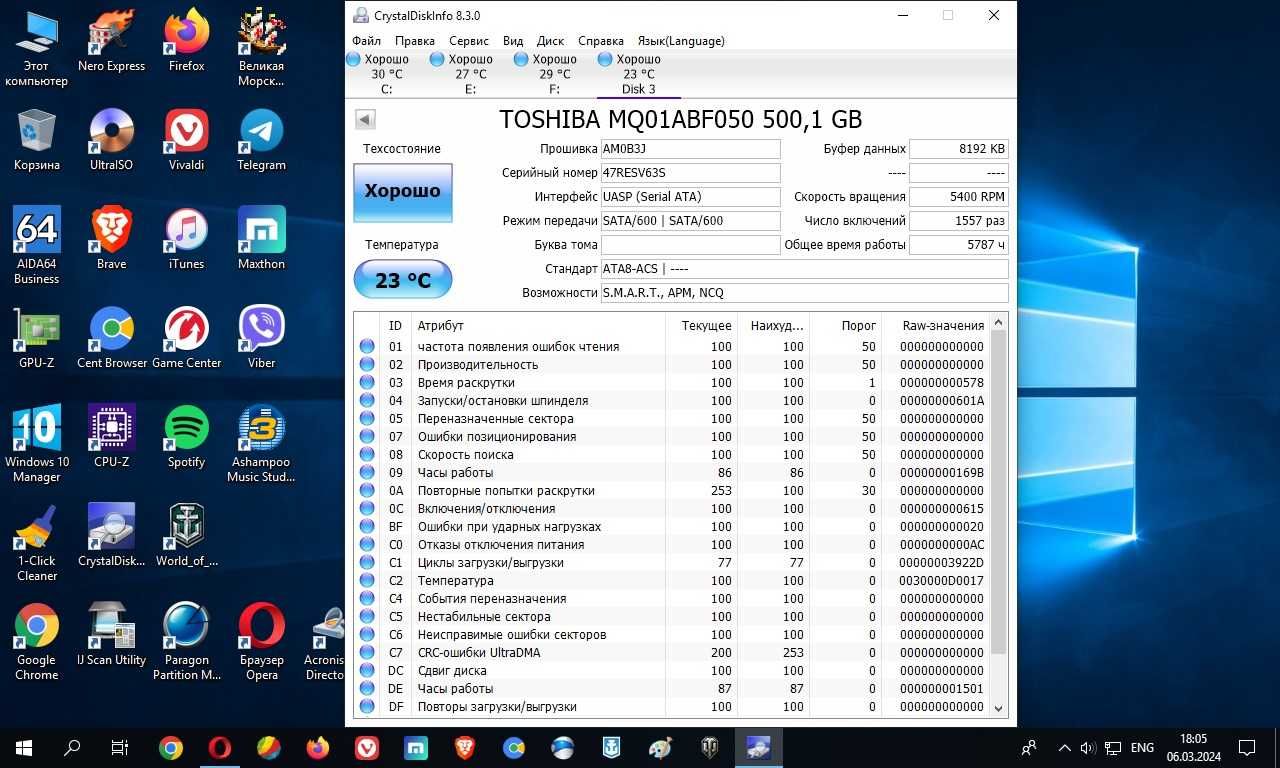Click the Google Chrome desktop icon
This screenshot has width=1280, height=768.
[x=37, y=641]
